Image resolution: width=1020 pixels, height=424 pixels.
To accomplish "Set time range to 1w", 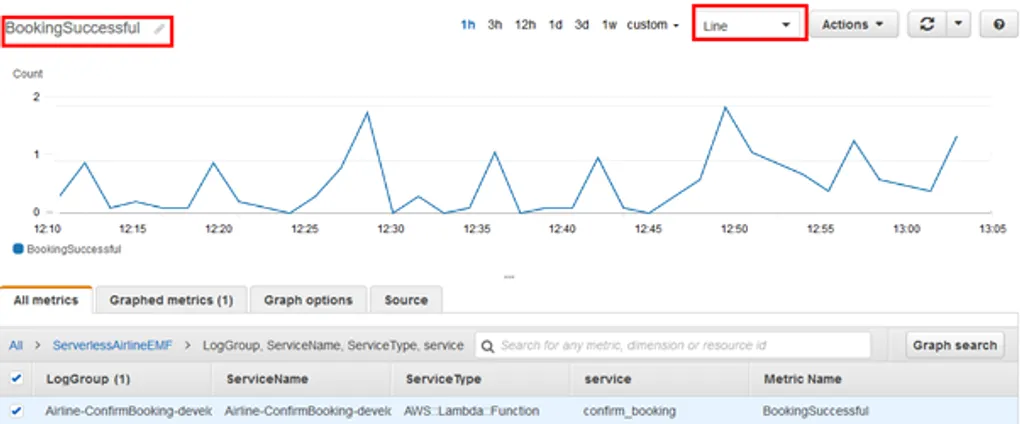I will click(609, 25).
